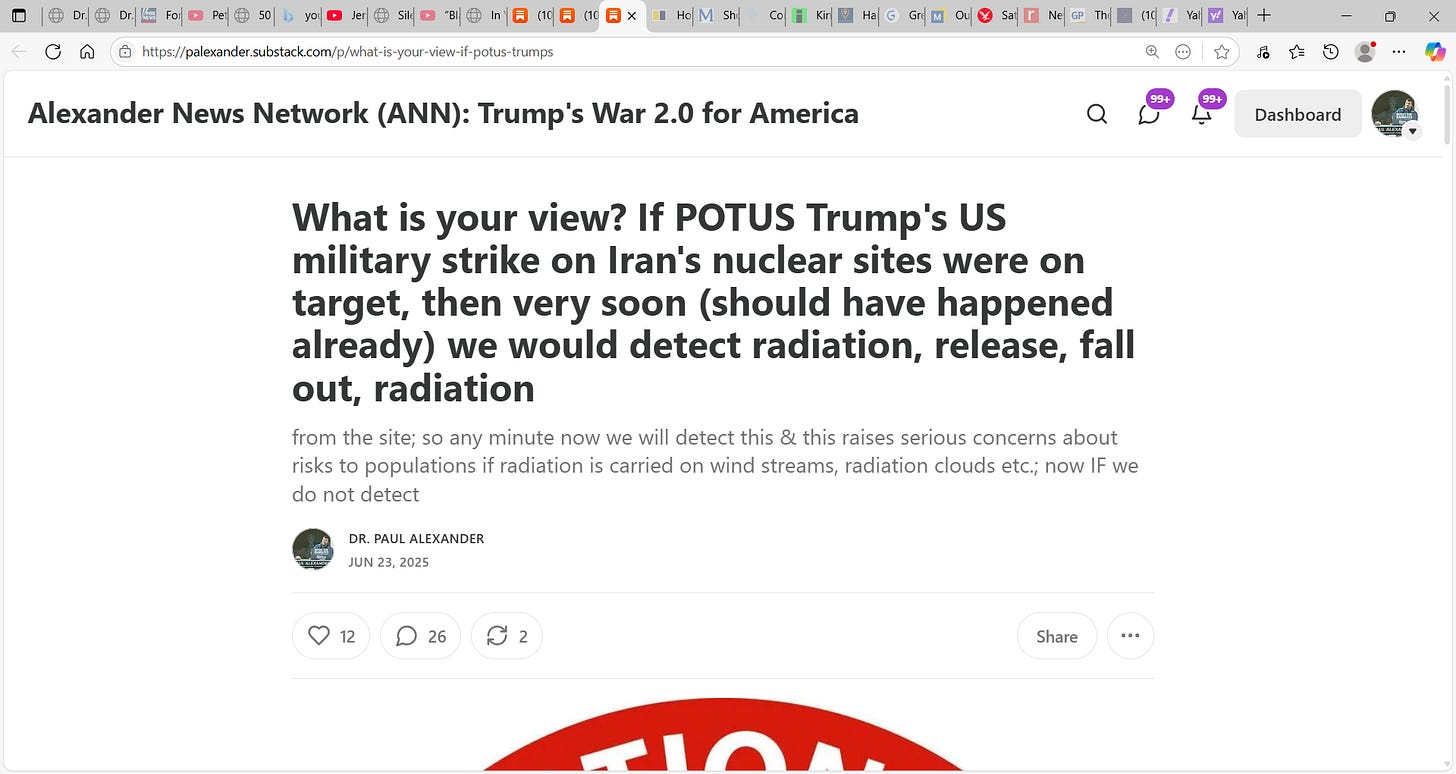Click the Dashboard button
The height and width of the screenshot is (774, 1456).
tap(1298, 114)
